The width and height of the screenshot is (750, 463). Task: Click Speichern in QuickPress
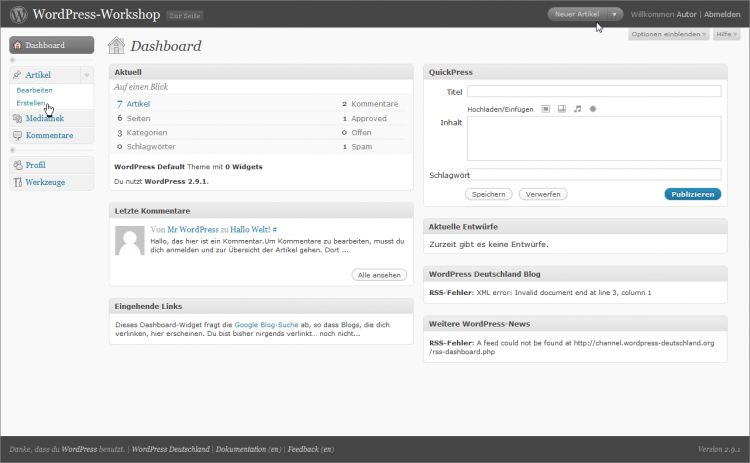point(489,194)
